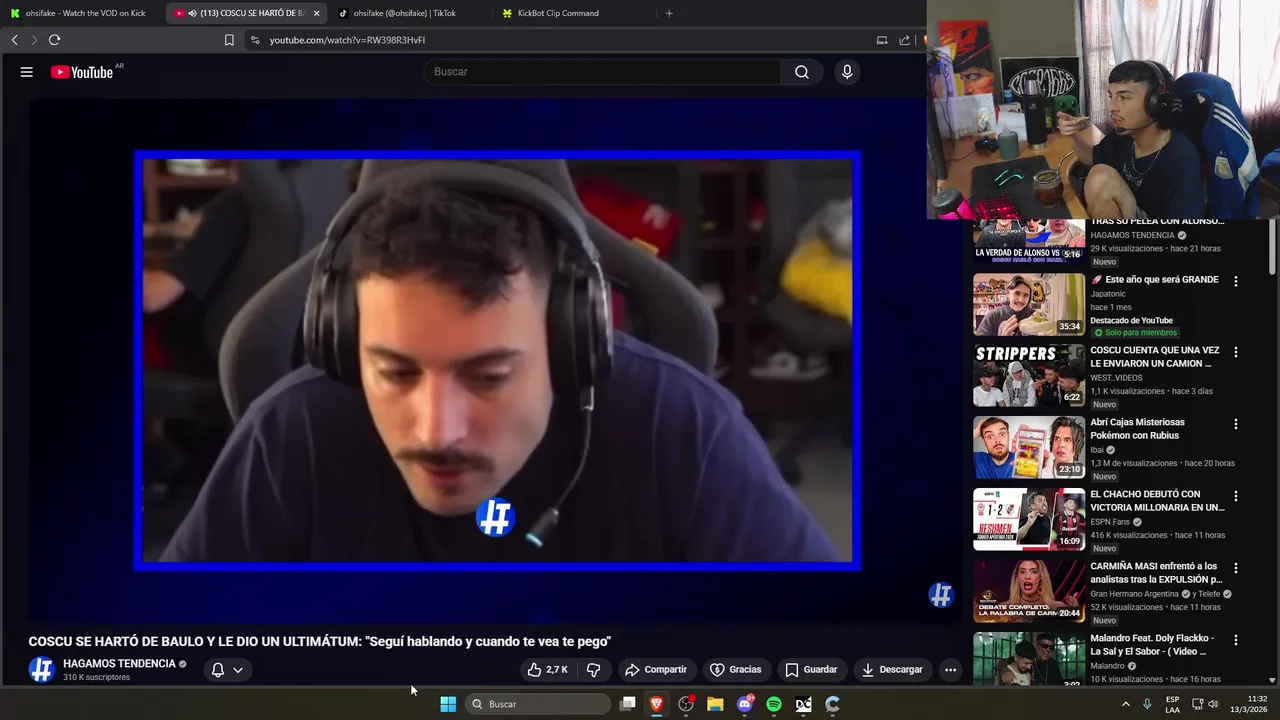Open the STRIPPERS video thumbnail
Image resolution: width=1280 pixels, height=720 pixels.
tap(1029, 375)
